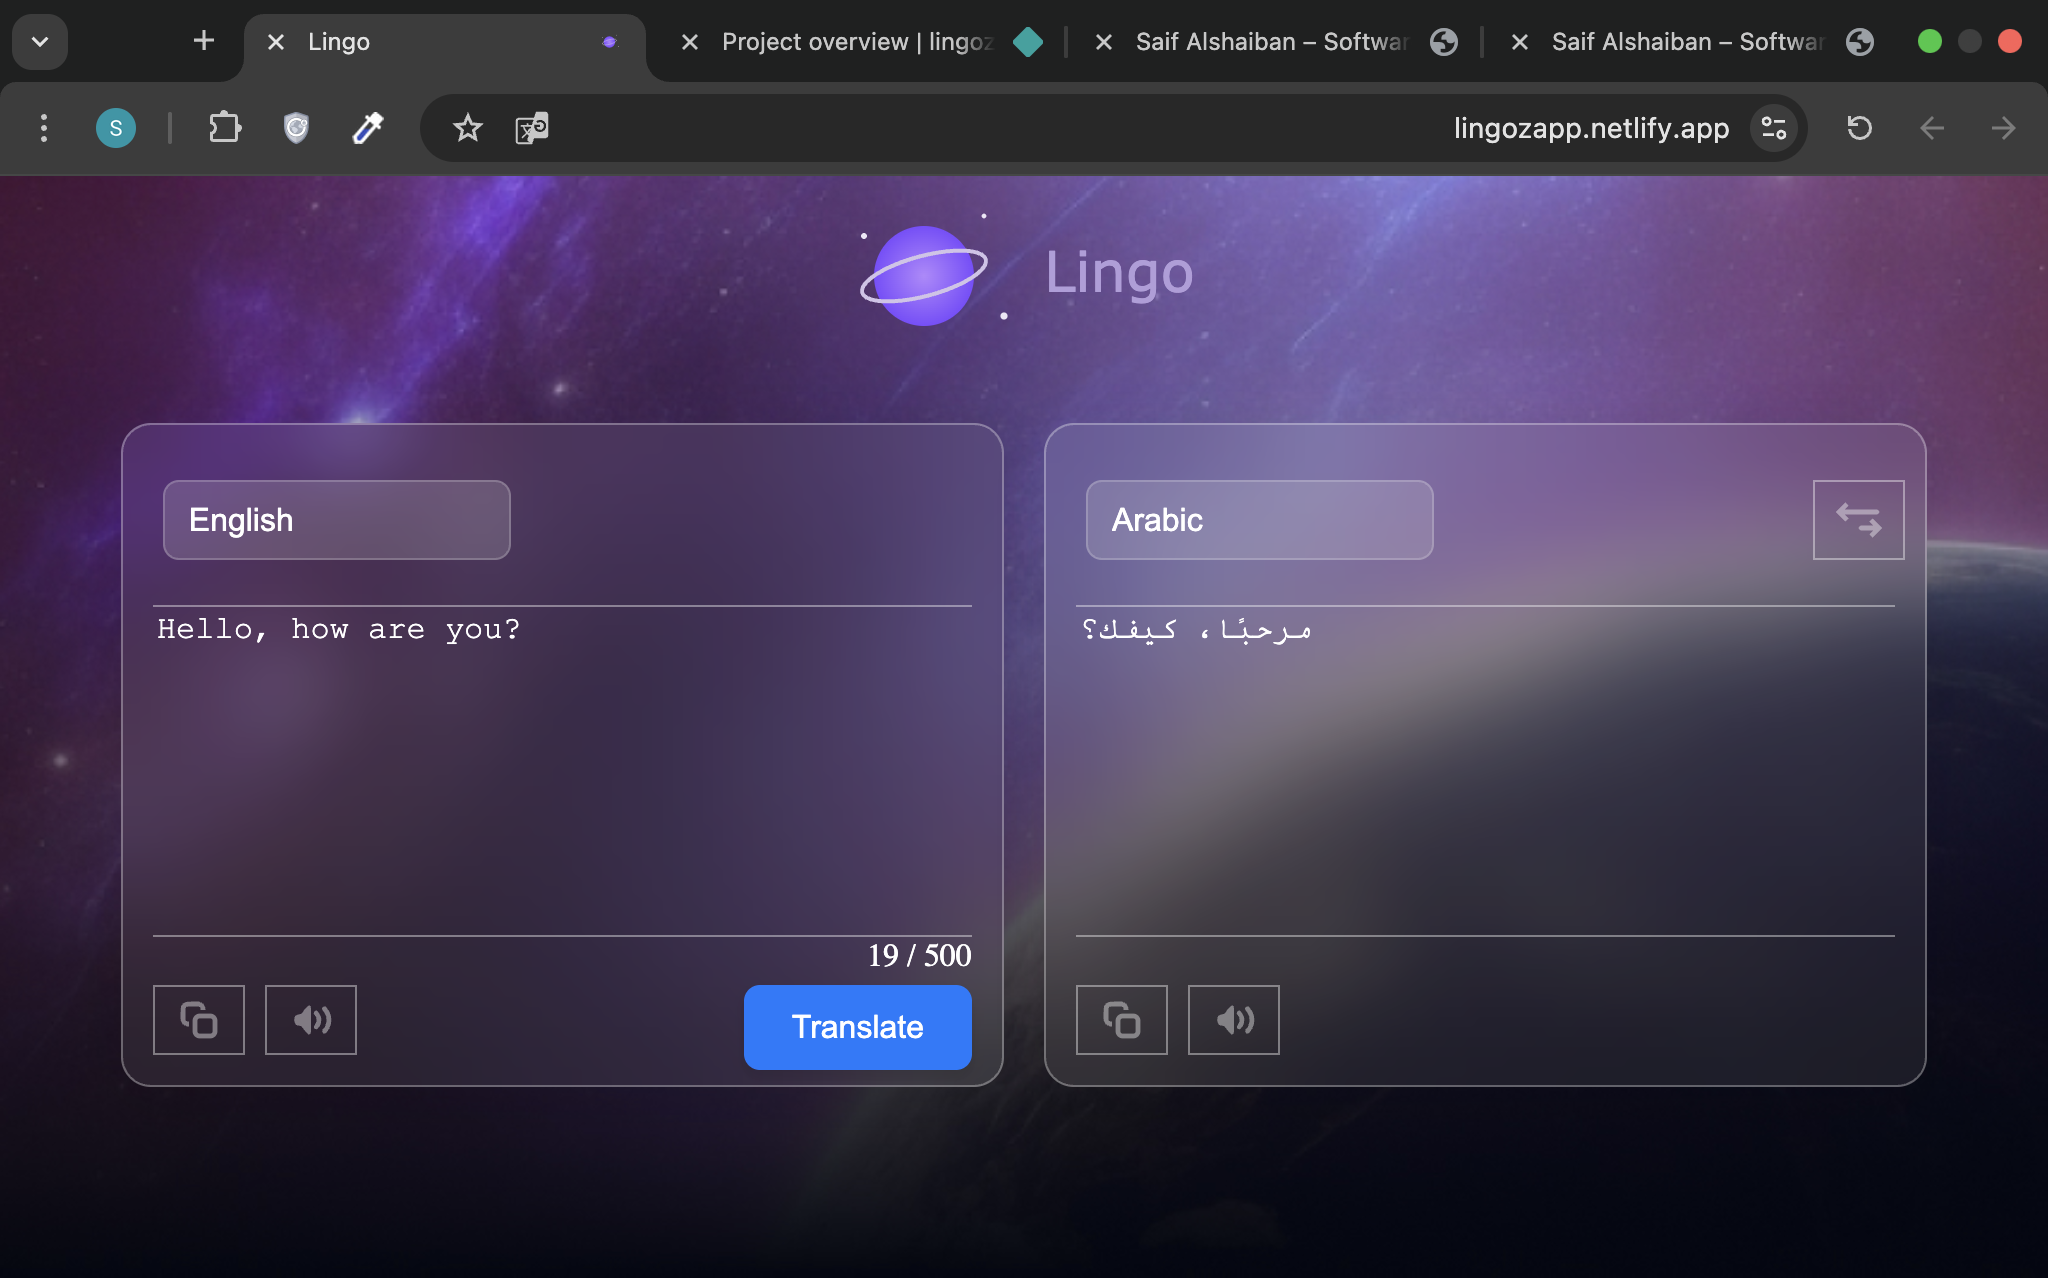The height and width of the screenshot is (1278, 2048).
Task: Open the Arabic target language dropdown
Action: tap(1259, 520)
